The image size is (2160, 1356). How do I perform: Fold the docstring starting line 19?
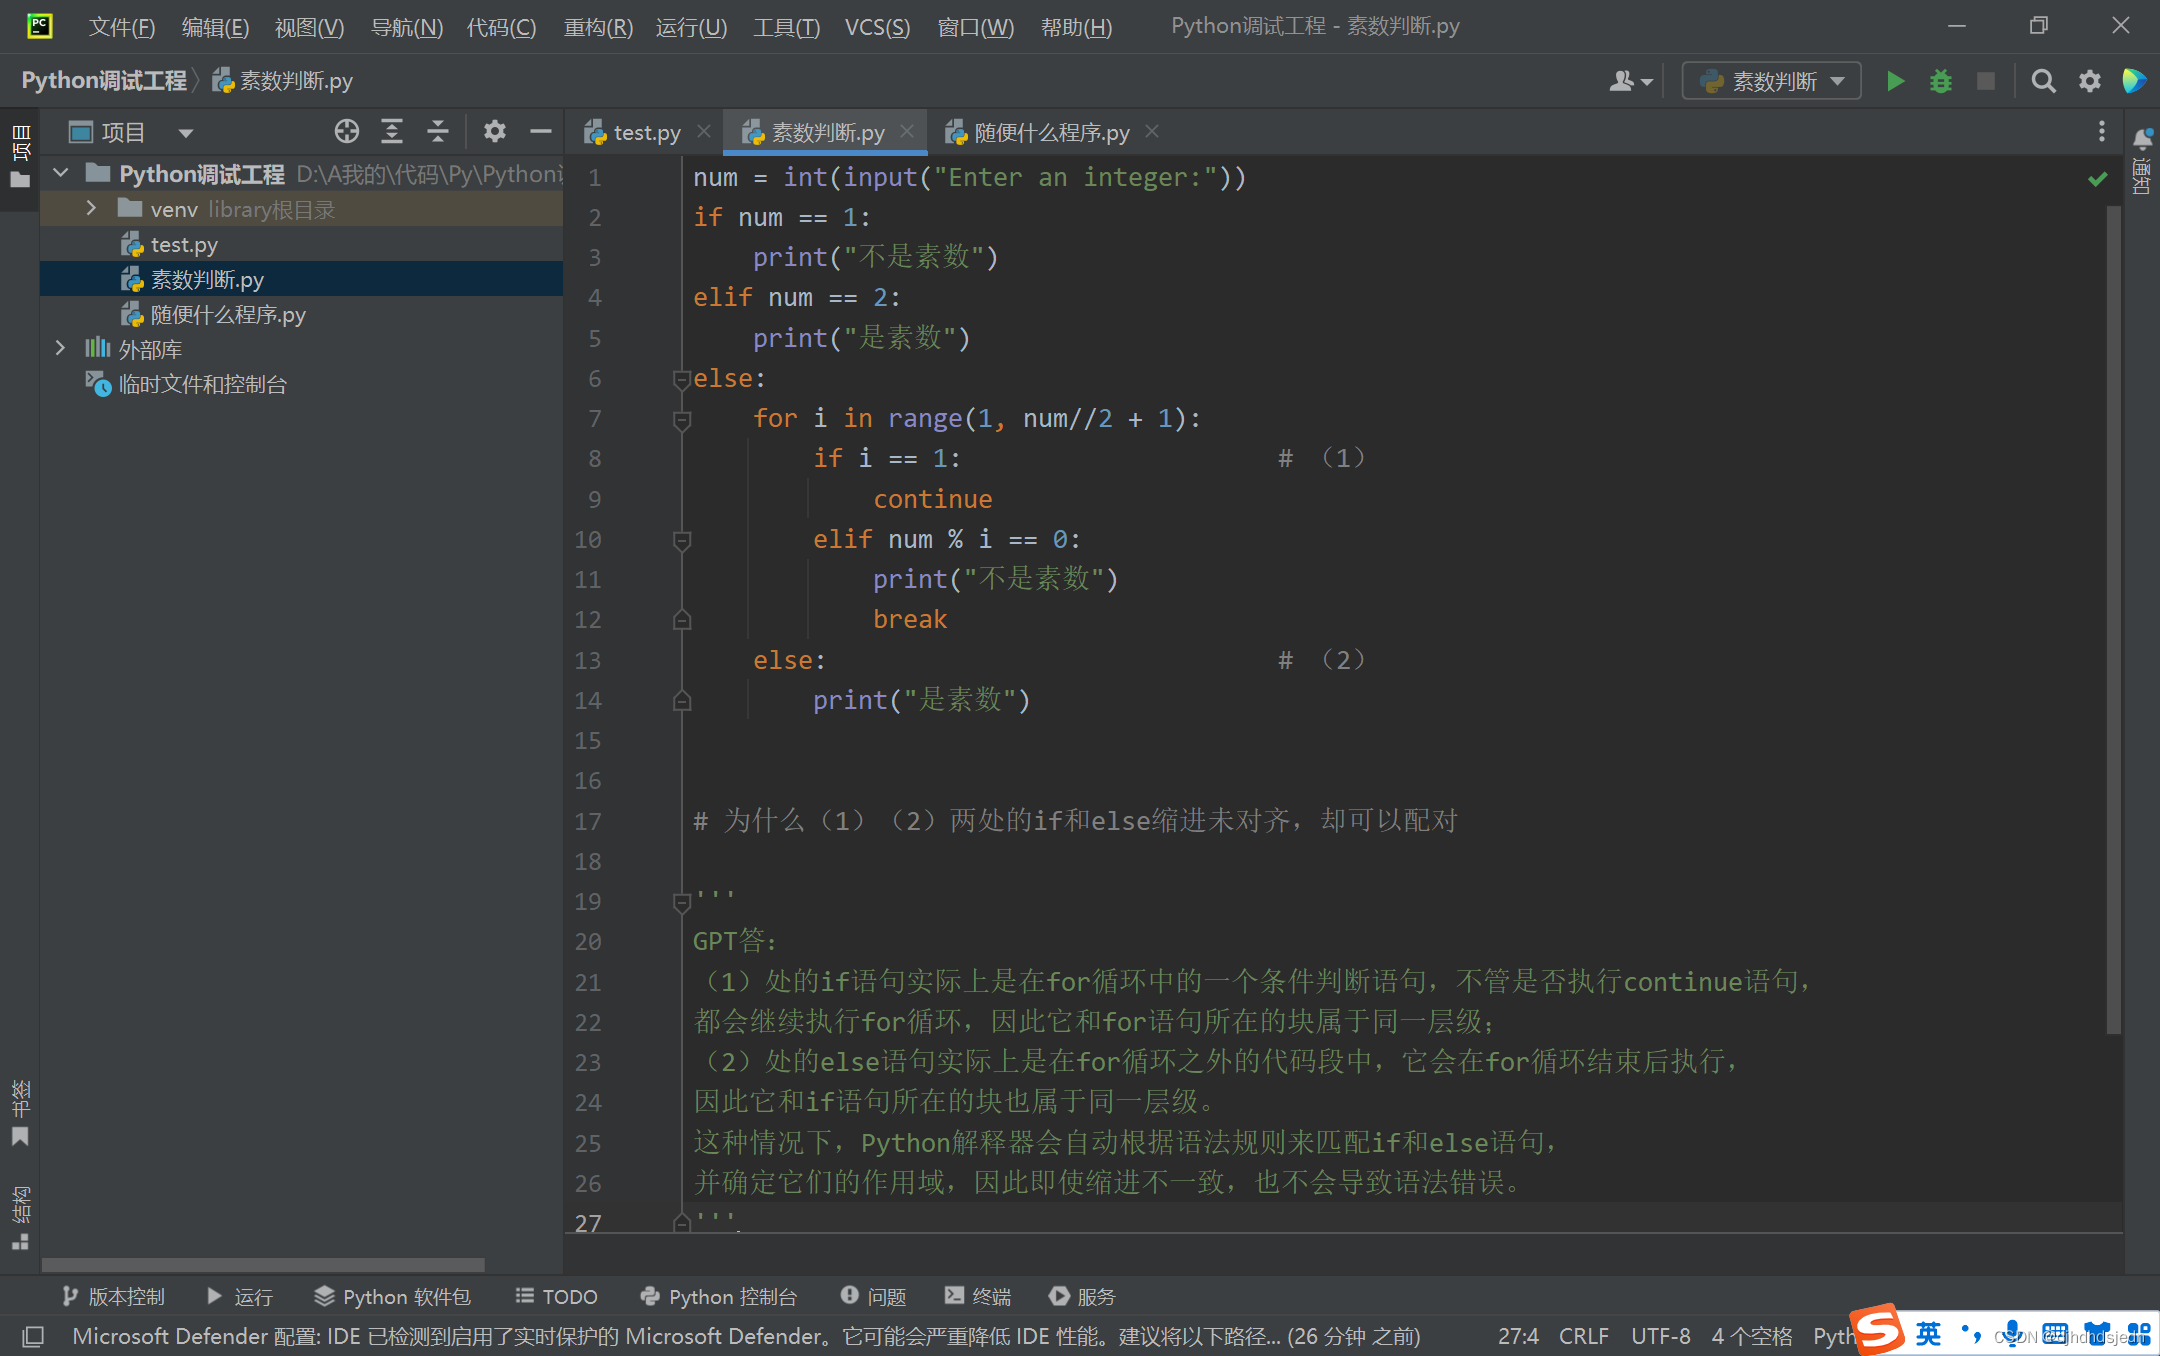pyautogui.click(x=682, y=903)
